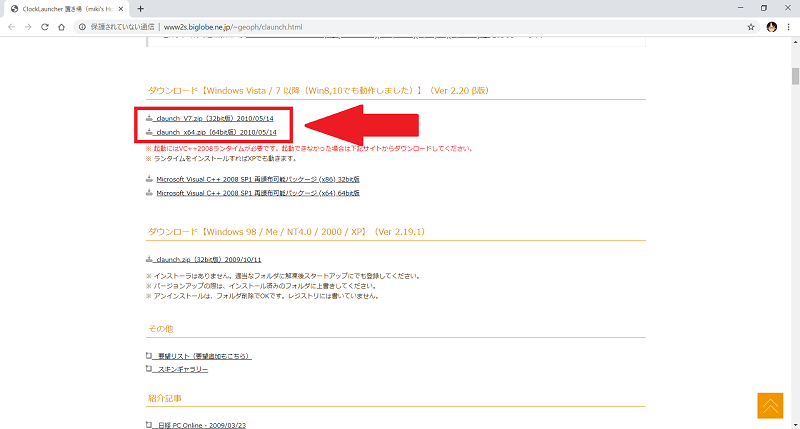Click the note starting バージョンアップの際は
Screen dimensions: 800x429
coord(263,286)
